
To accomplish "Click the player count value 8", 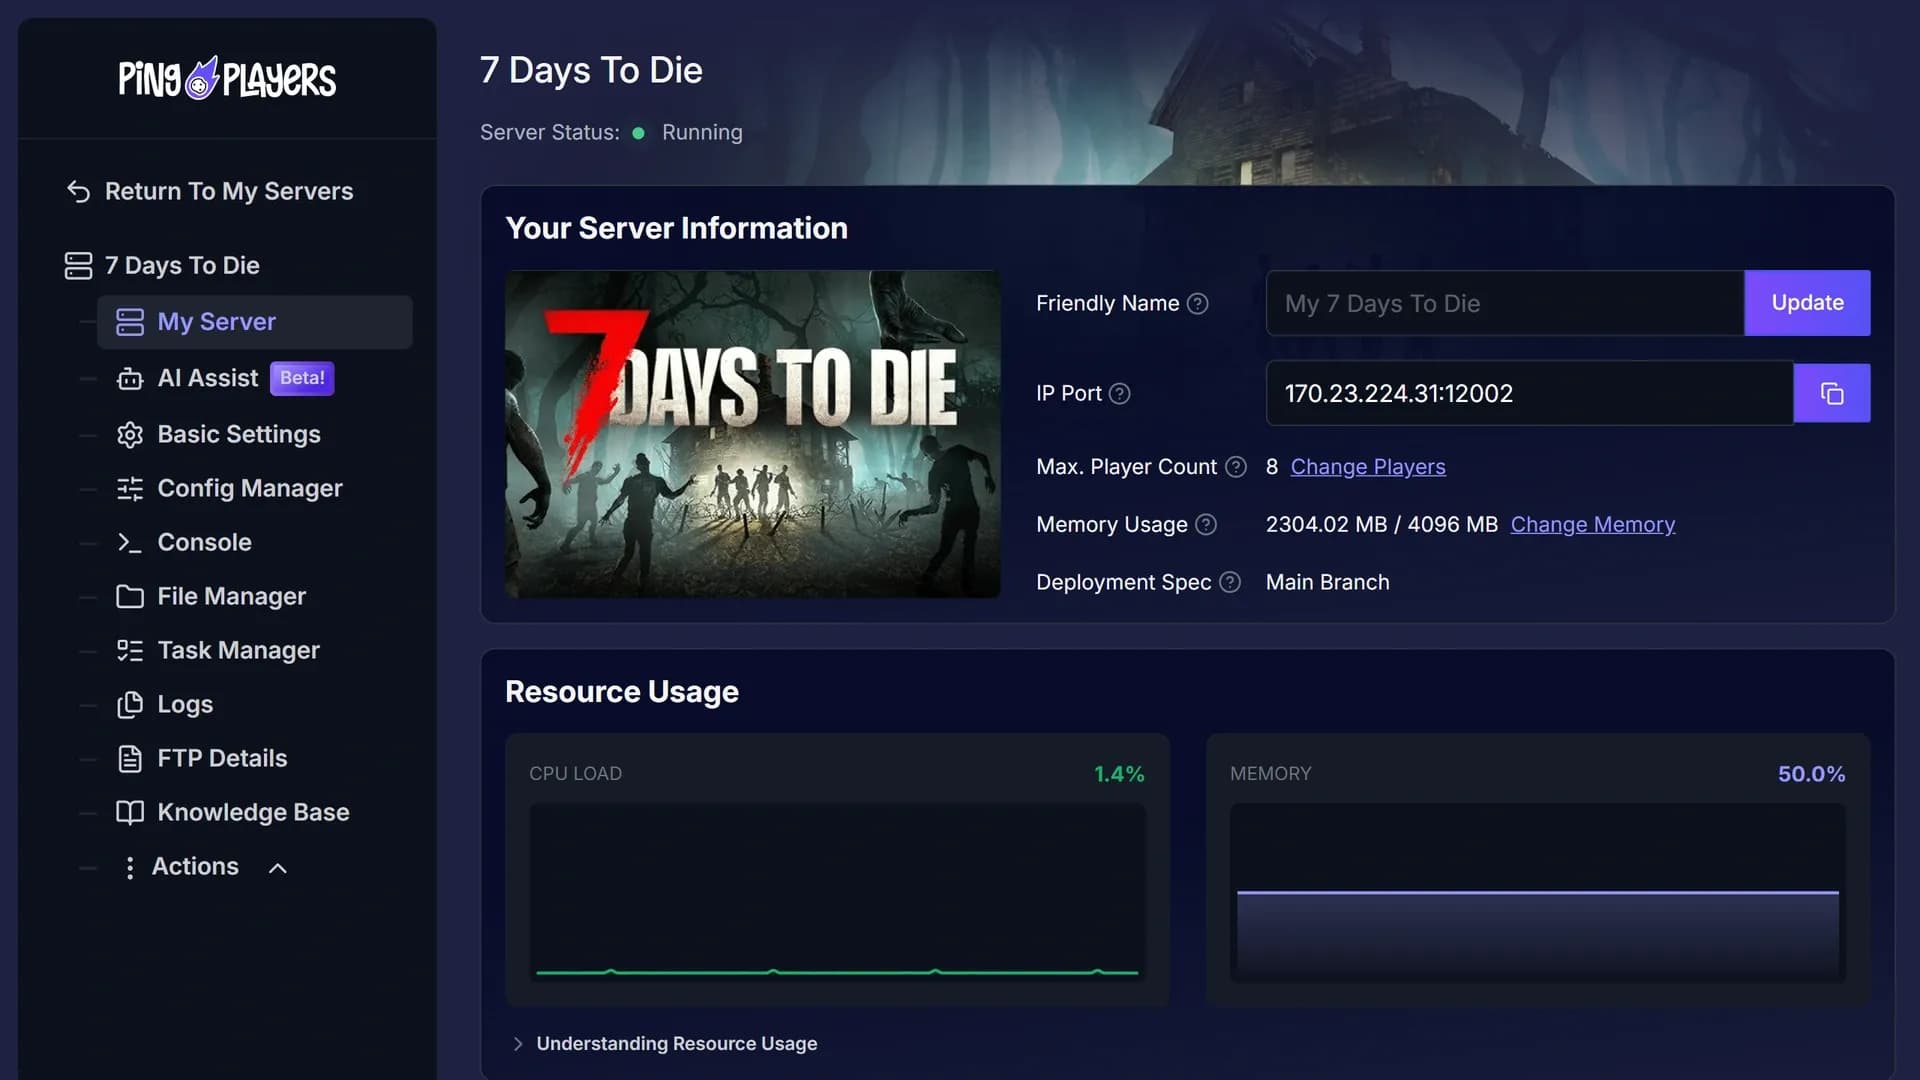I will 1271,467.
